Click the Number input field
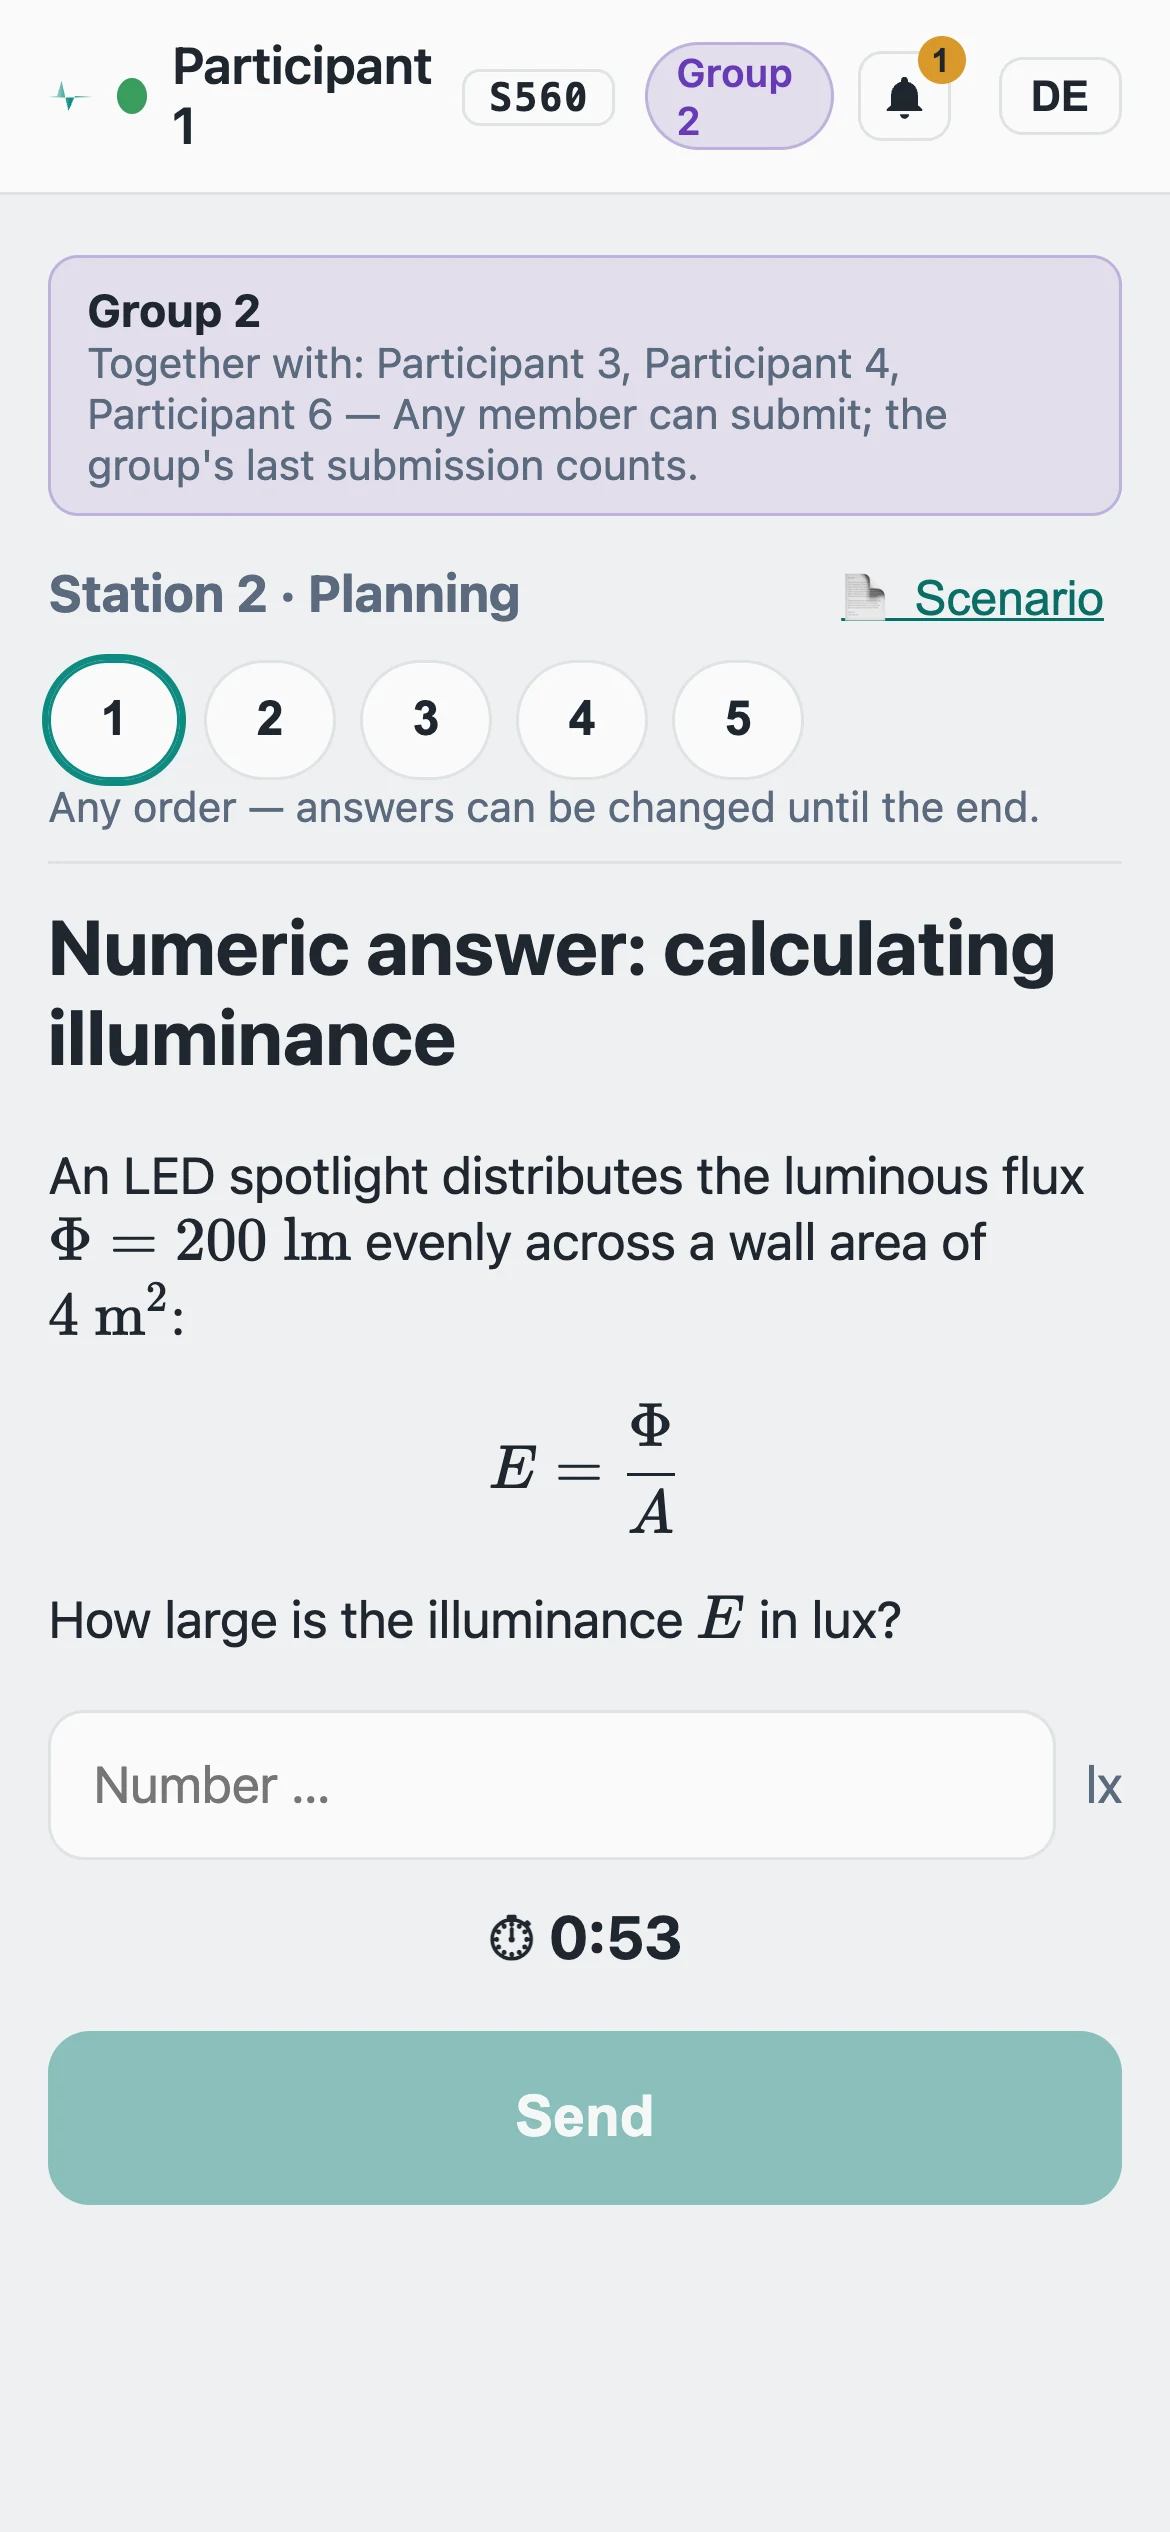1170x2532 pixels. 552,1785
